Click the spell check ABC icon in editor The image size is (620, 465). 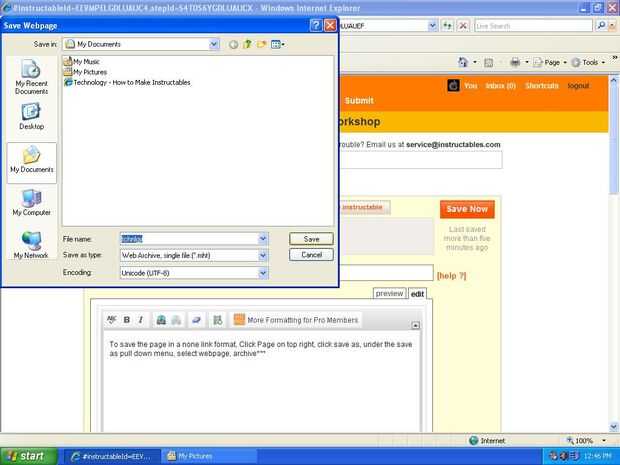pos(112,319)
